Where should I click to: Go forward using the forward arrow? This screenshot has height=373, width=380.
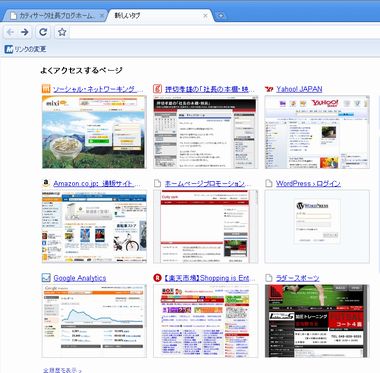[24, 32]
